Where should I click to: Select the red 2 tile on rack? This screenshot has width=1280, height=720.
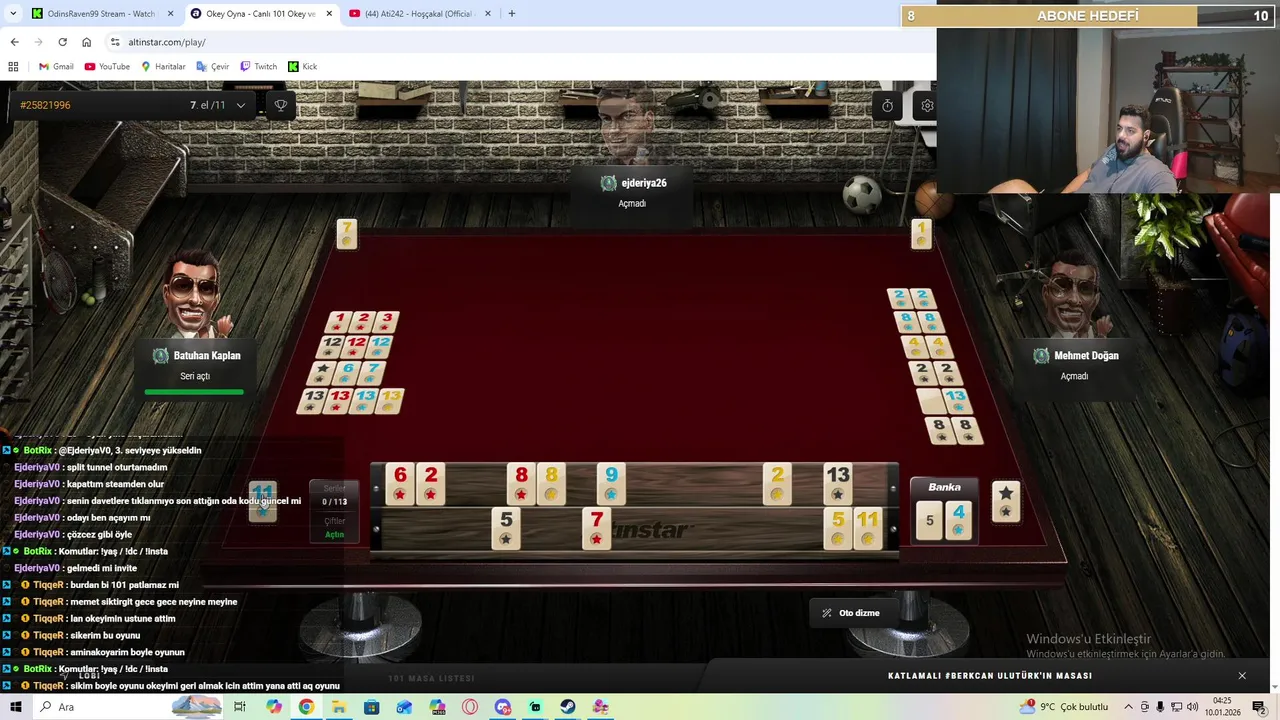(431, 484)
